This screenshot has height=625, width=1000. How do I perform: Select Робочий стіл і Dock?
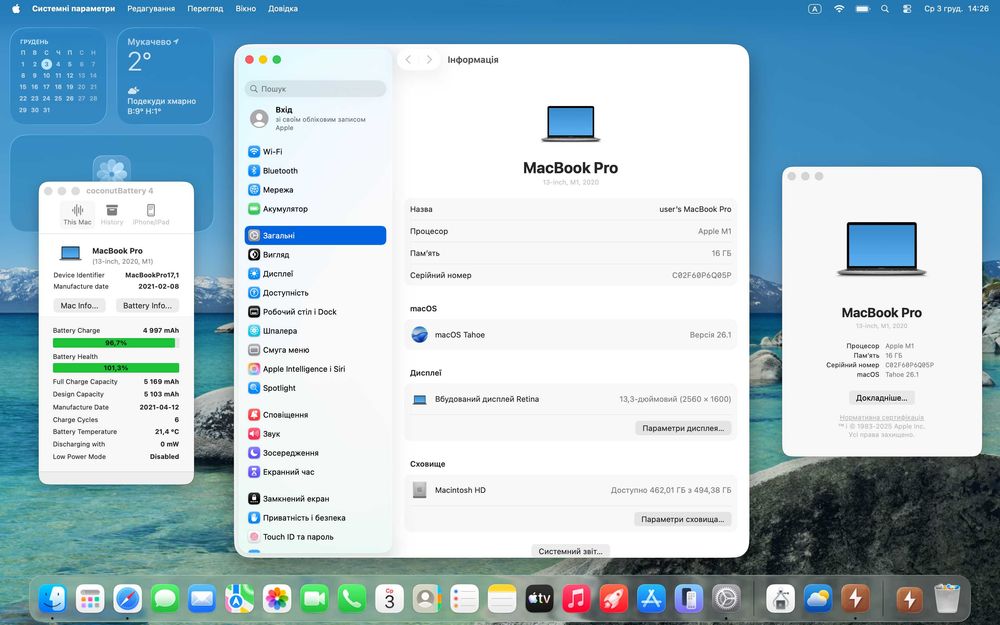(315, 312)
